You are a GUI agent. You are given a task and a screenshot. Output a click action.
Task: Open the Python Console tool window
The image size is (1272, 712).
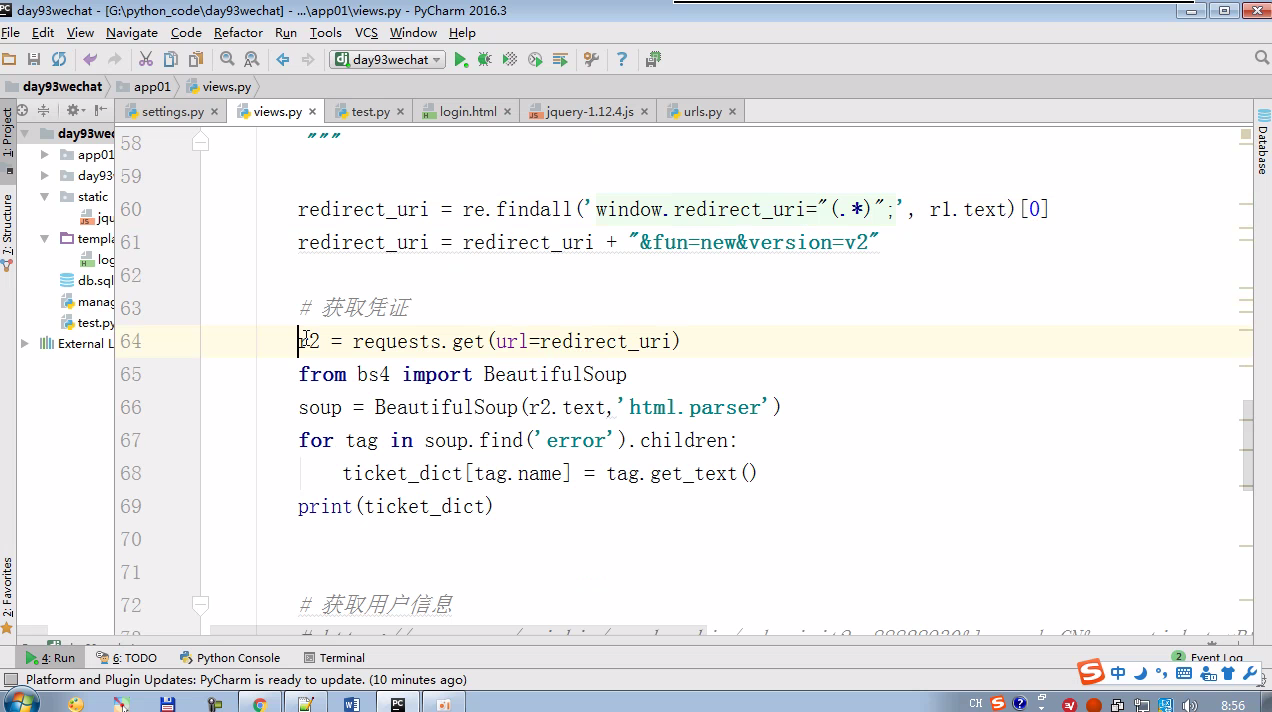(230, 658)
